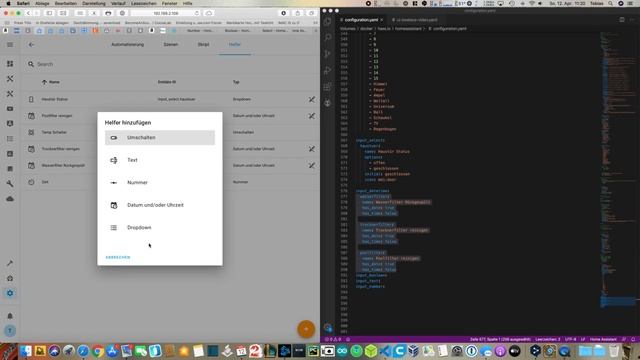Click read-only icon on Haustür Status row

(x=311, y=99)
